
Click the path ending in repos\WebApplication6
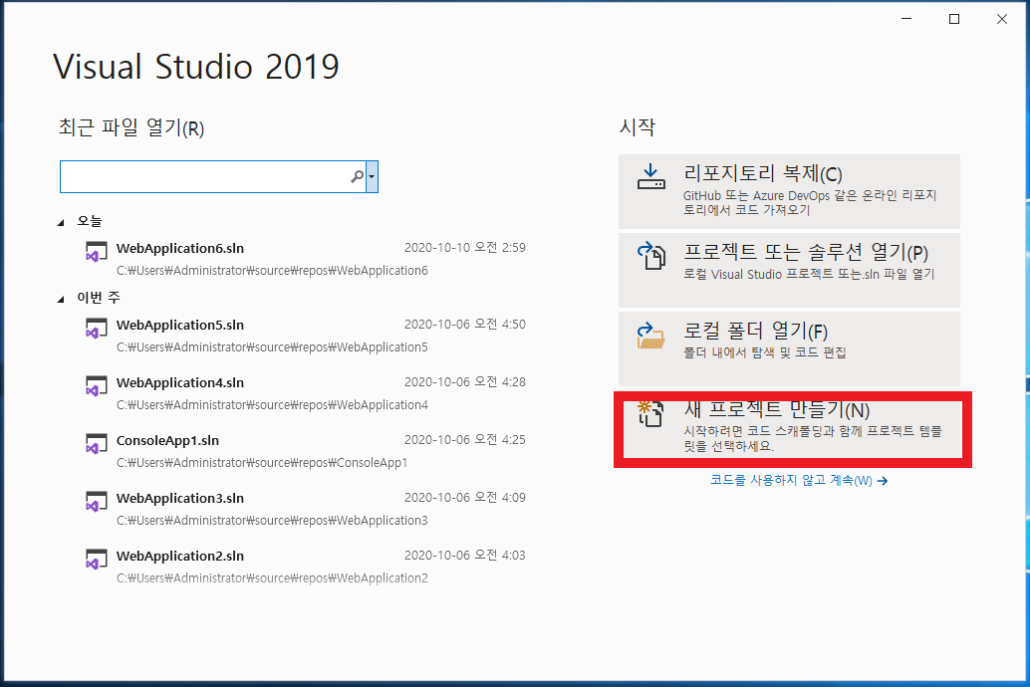[x=272, y=270]
